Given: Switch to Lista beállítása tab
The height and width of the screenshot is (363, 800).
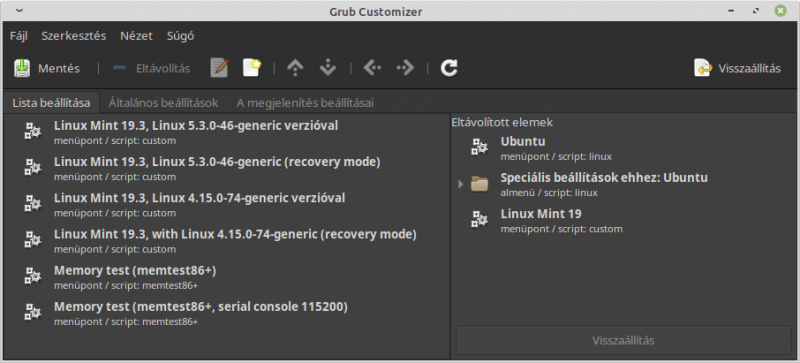Looking at the screenshot, I should tap(51, 103).
